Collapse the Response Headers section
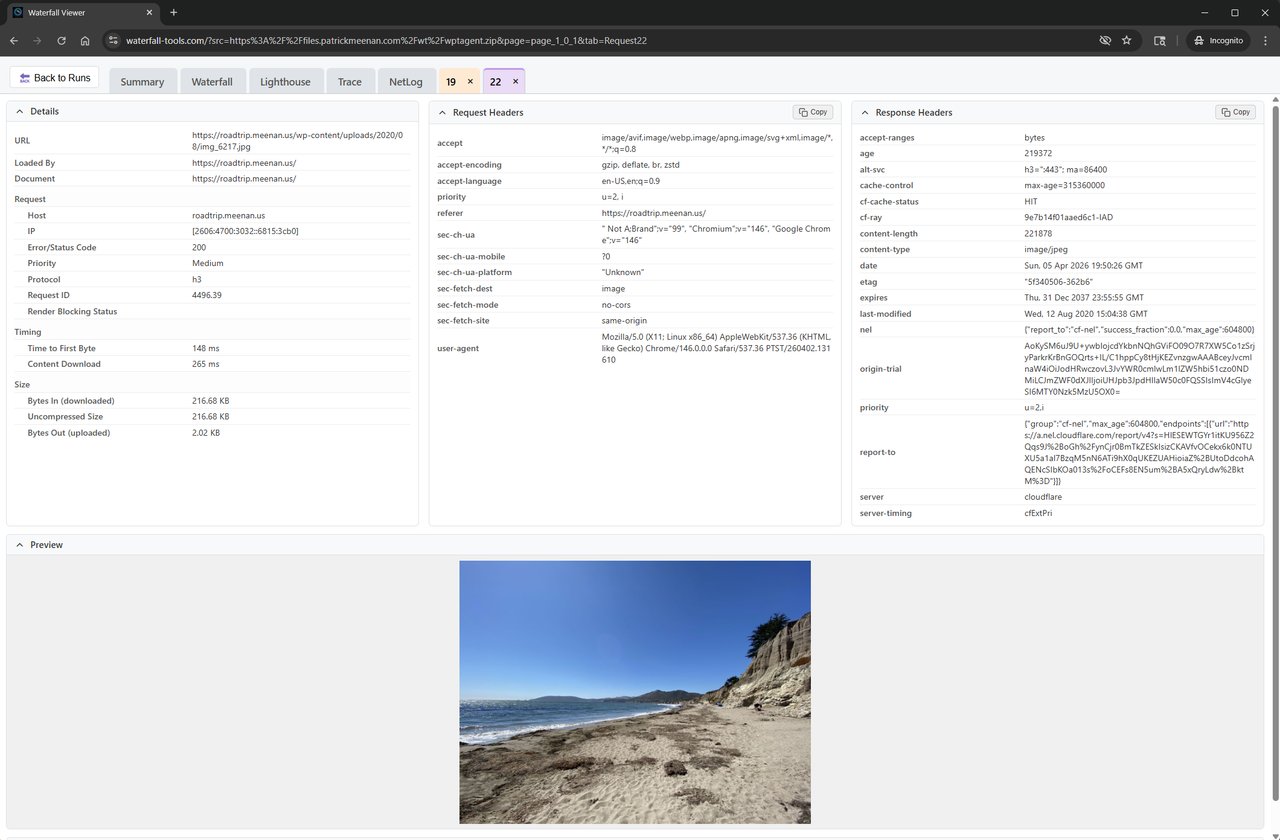The height and width of the screenshot is (840, 1280). (x=865, y=112)
